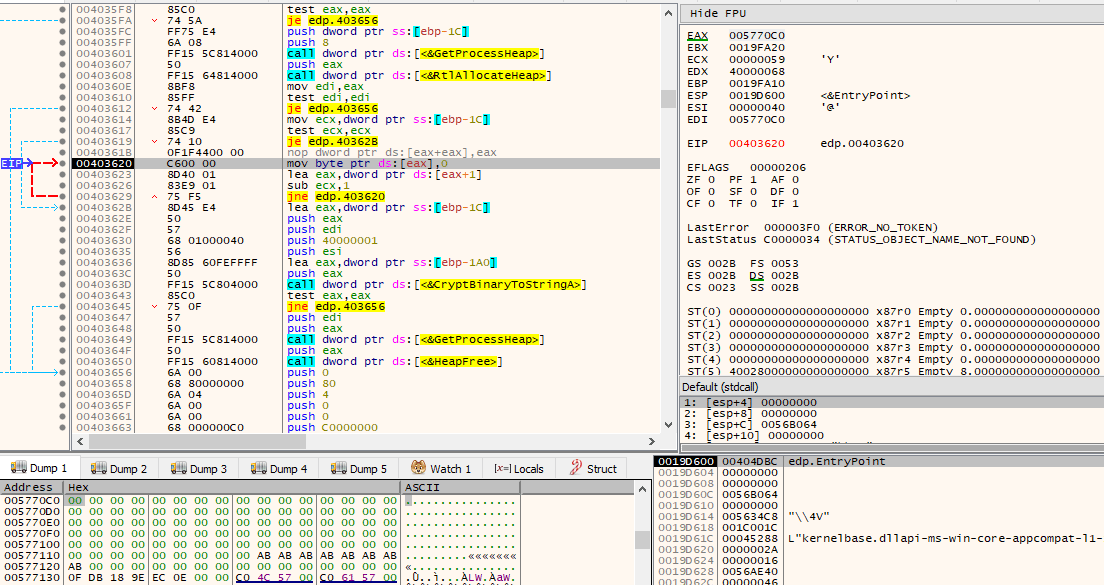Toggle breakpoint dot at address 0040363D
This screenshot has height=585, width=1104.
point(63,284)
